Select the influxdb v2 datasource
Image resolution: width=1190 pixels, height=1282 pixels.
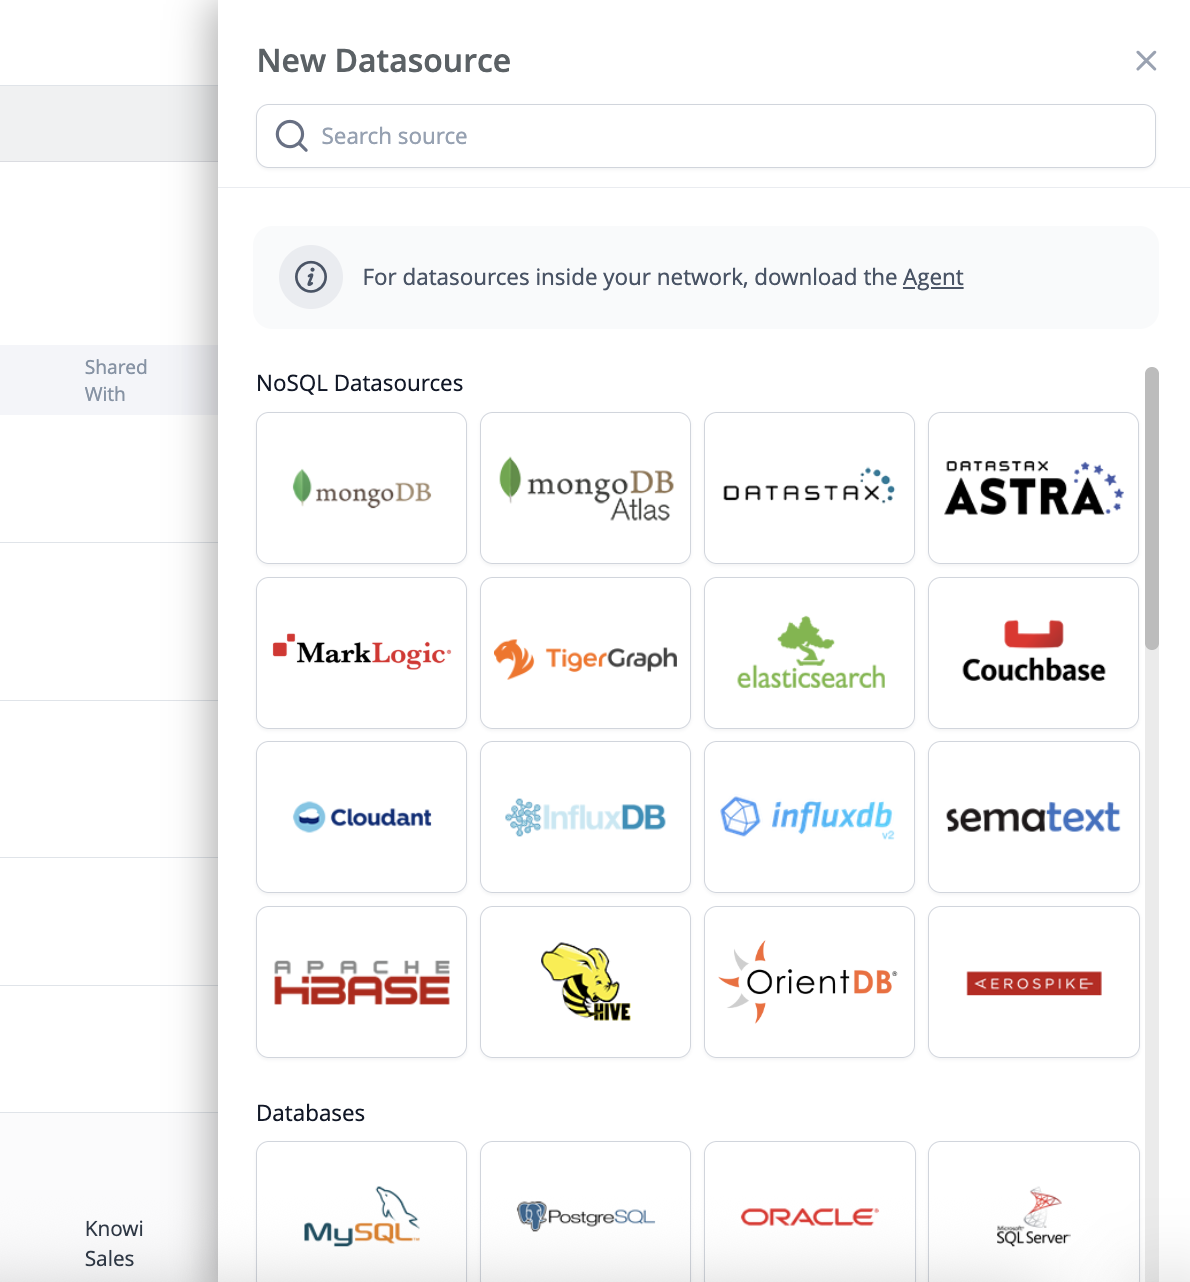tap(809, 817)
